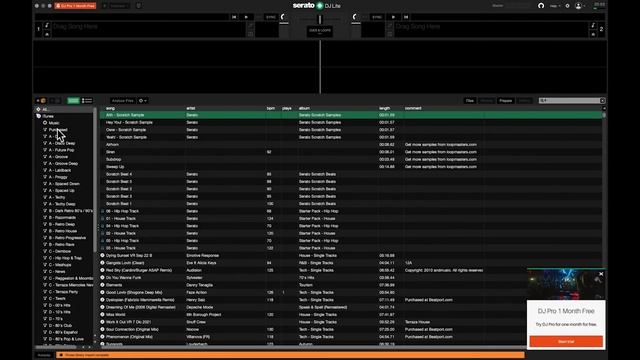Click the sidebar vertical scrollbar

tap(95, 180)
